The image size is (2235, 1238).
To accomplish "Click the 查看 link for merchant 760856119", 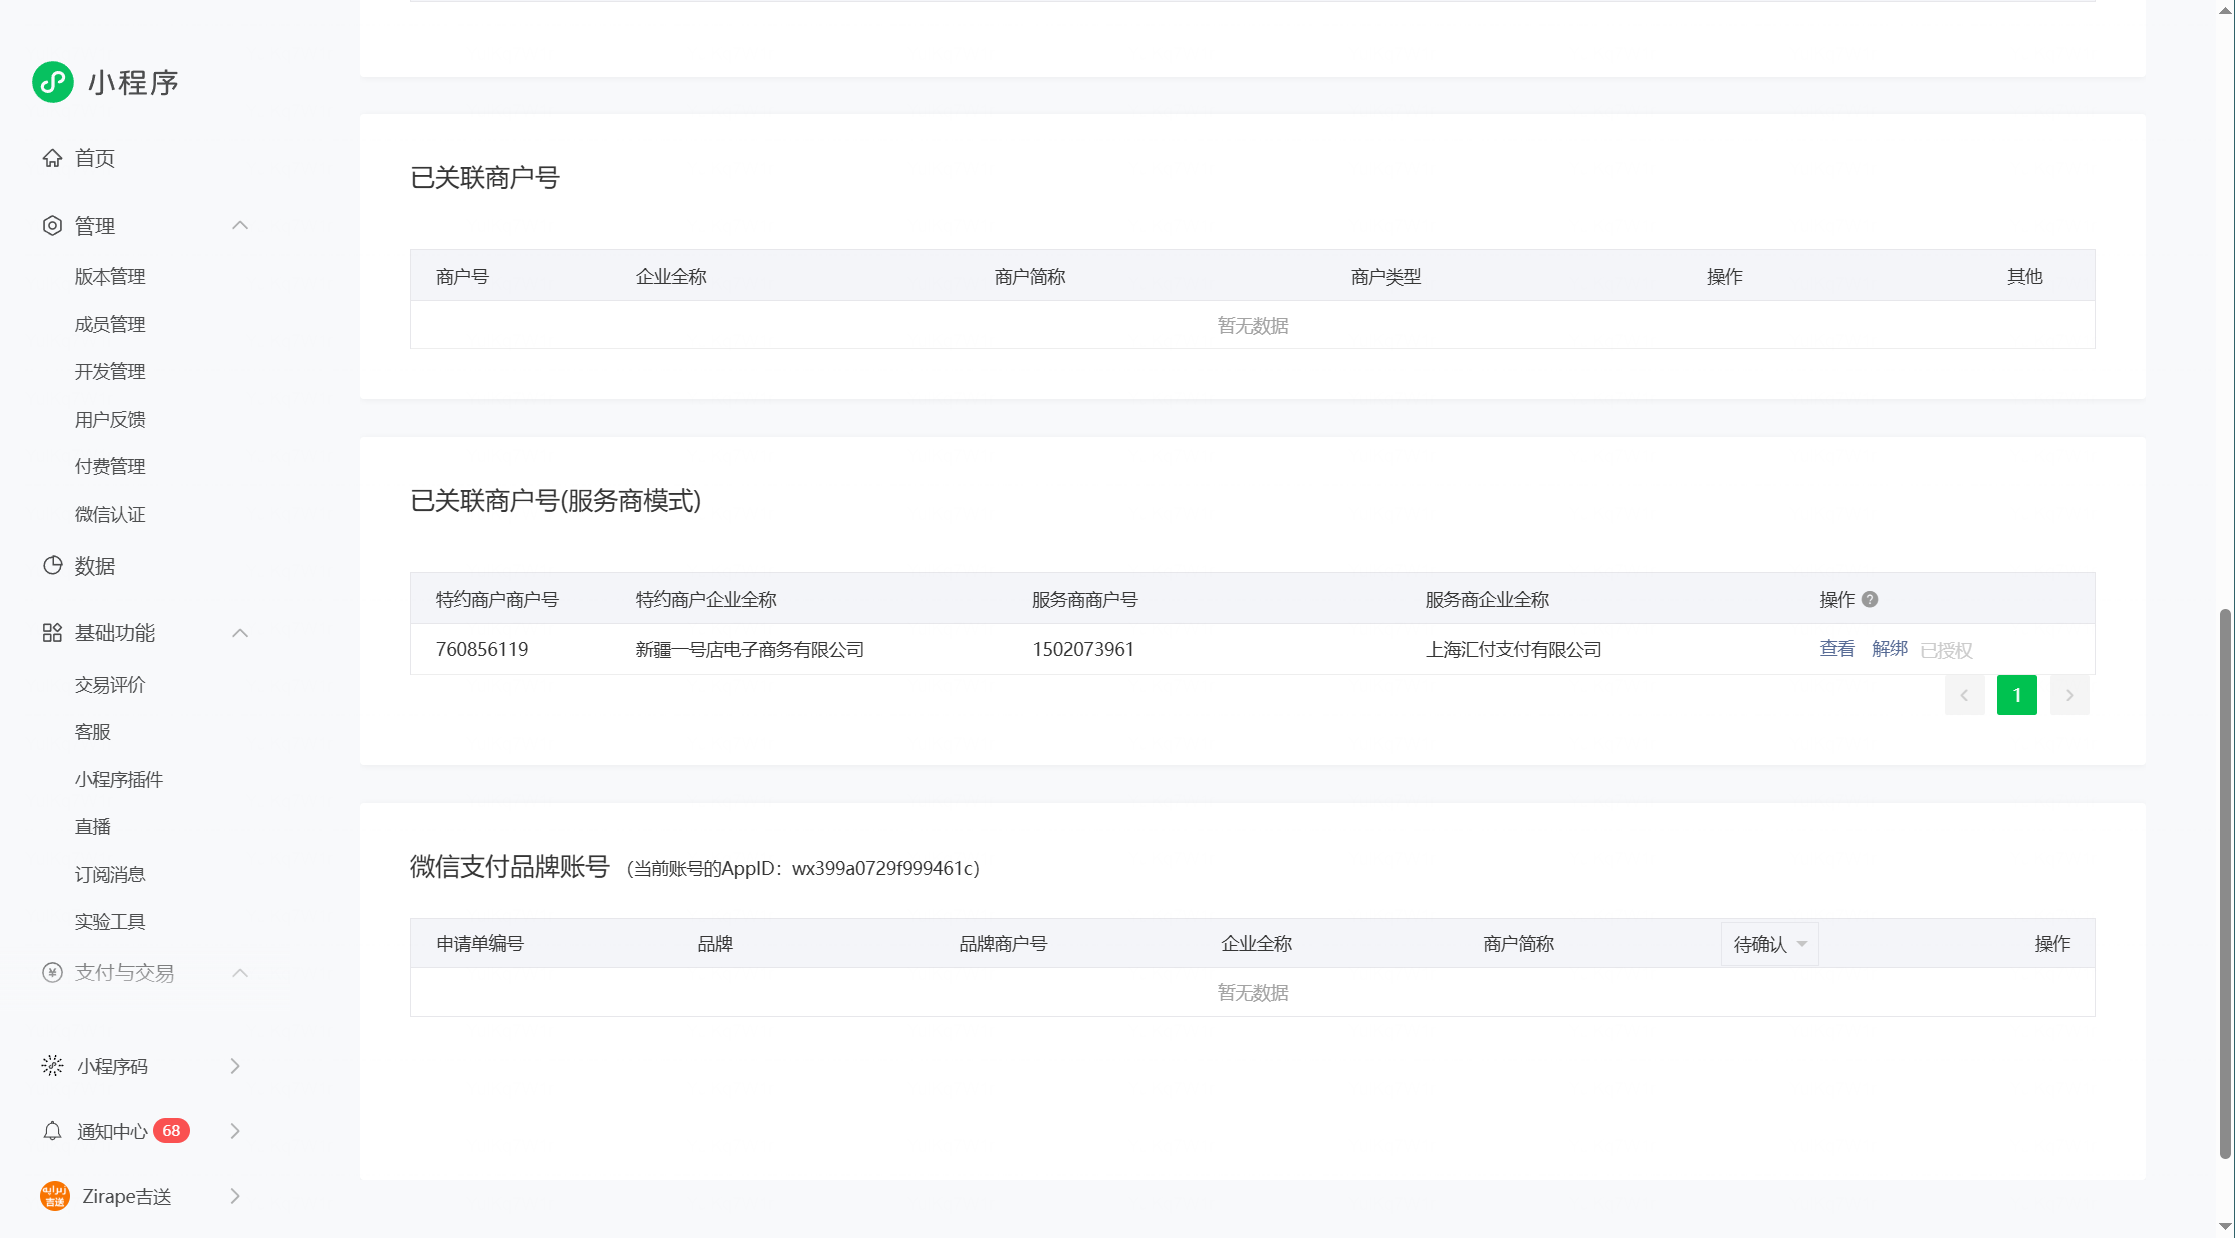I will [x=1836, y=649].
